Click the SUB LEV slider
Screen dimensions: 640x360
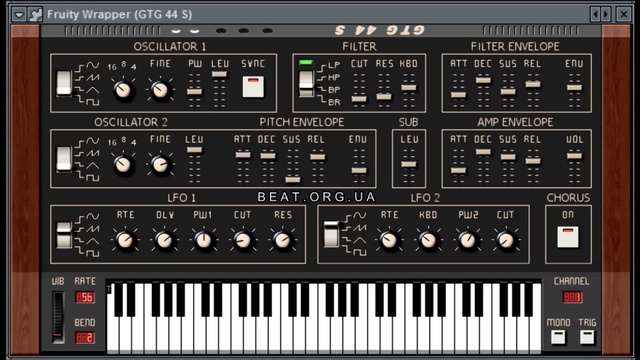(409, 164)
